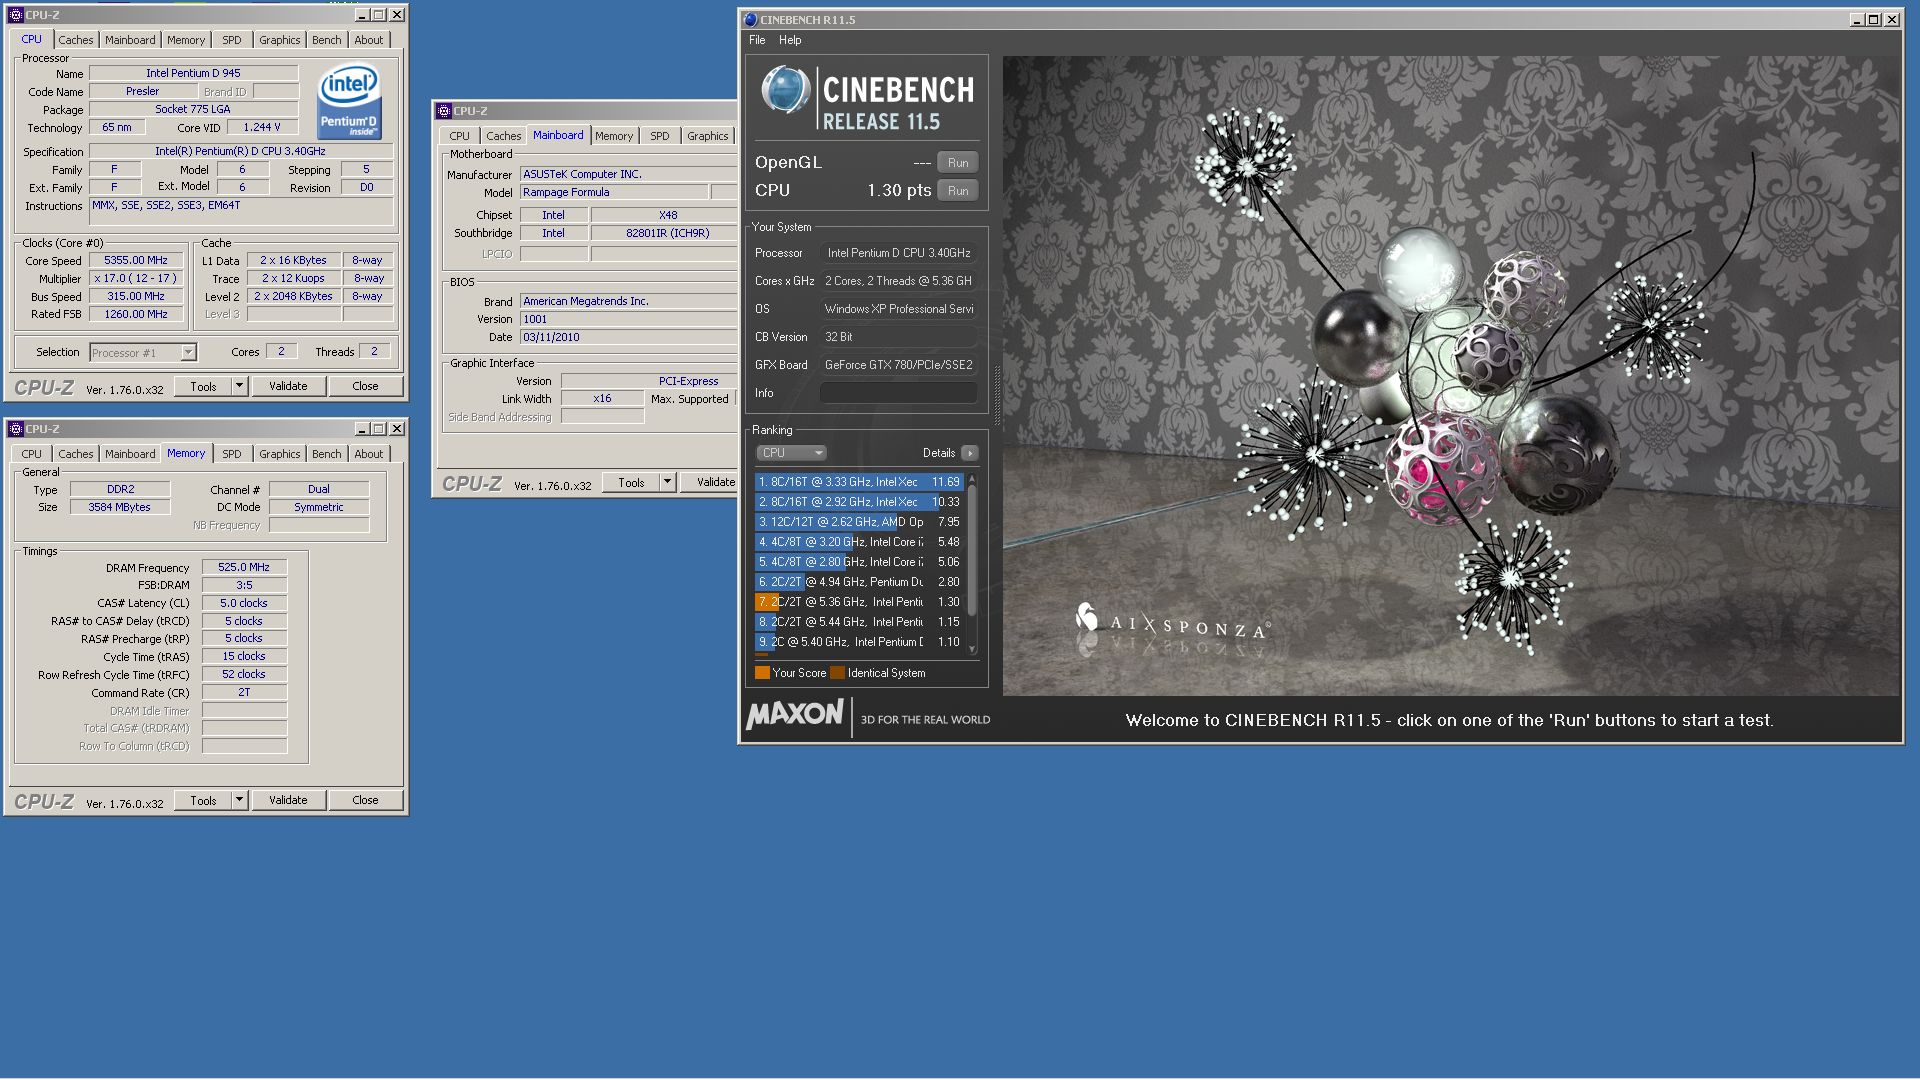Switch to Mainboard tab in top-left CPU-Z window
Screen dimensions: 1920x1080
click(130, 40)
